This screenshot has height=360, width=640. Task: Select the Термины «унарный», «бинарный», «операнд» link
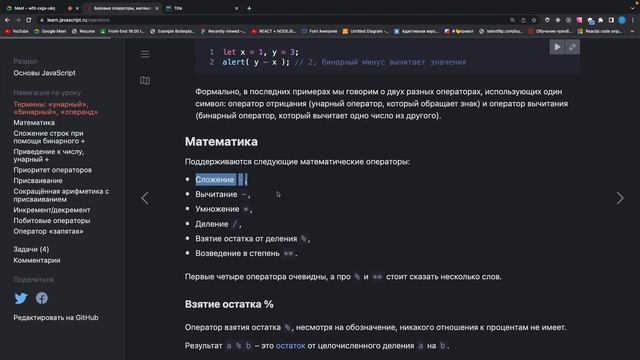(56, 108)
